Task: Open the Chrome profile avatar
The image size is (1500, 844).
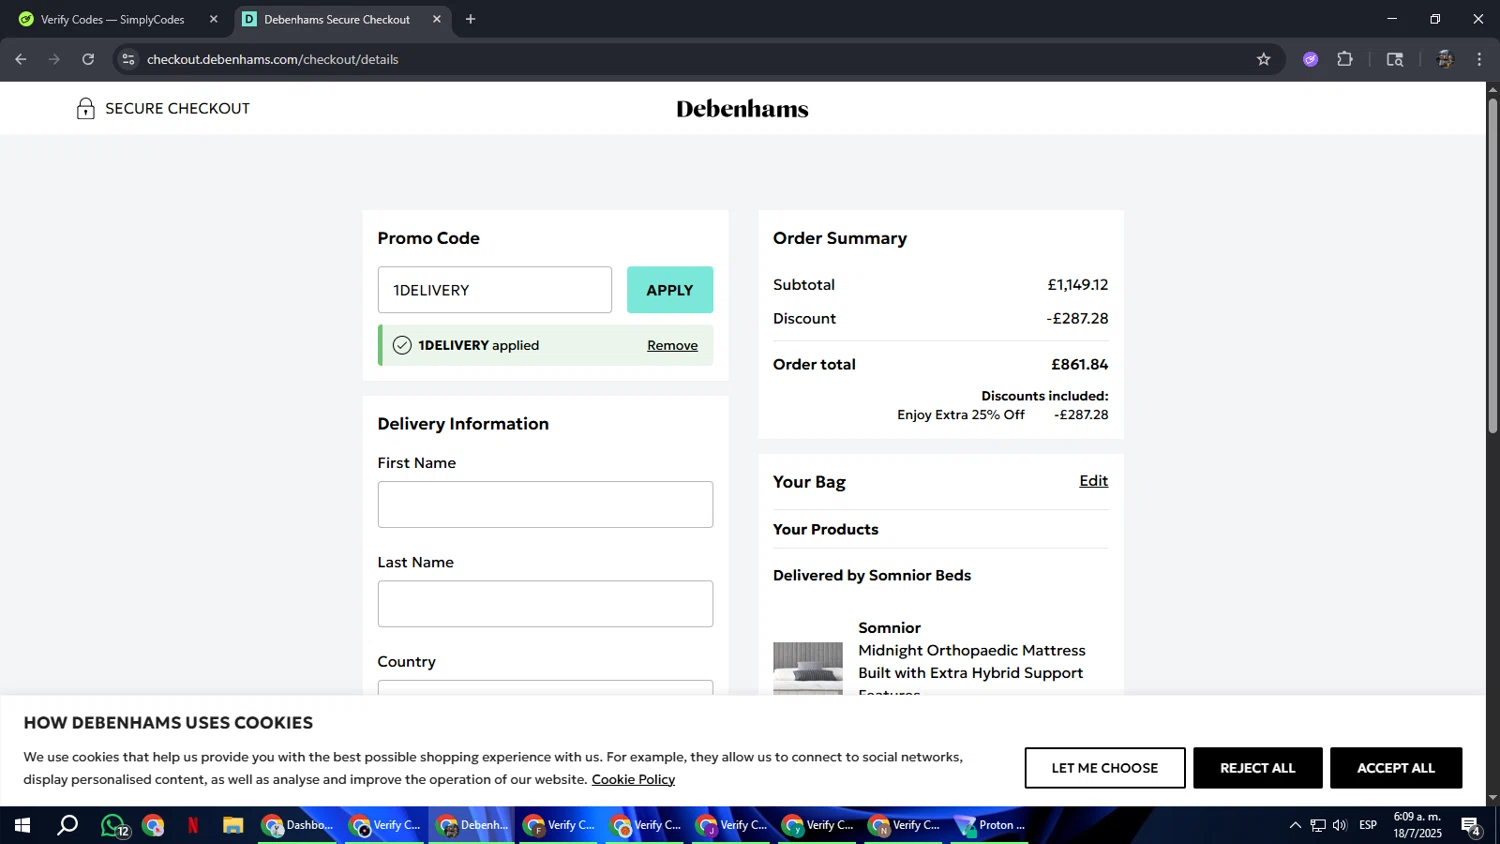Action: pos(1444,59)
